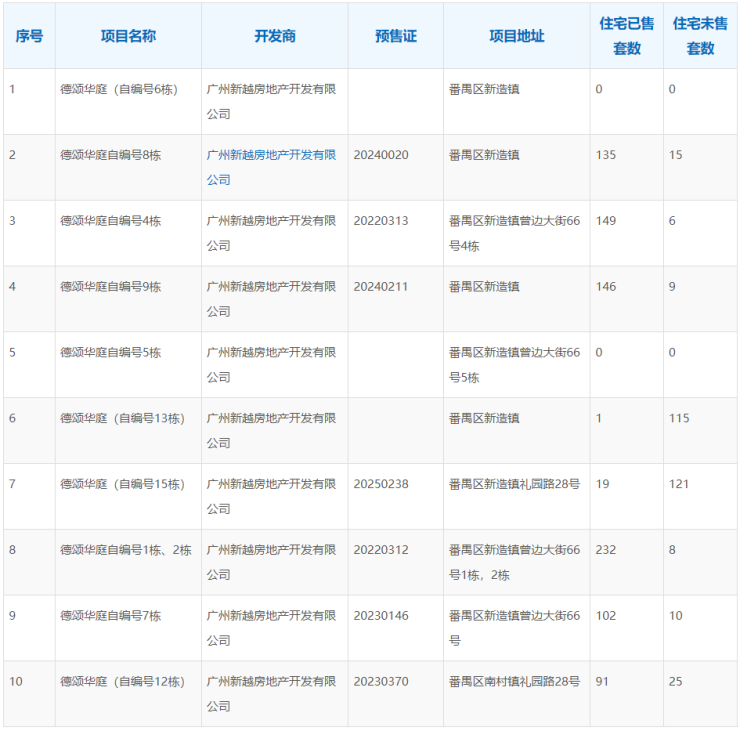Select project 德颂华庭自编号8栋
Screen dimensions: 740x731
110,155
